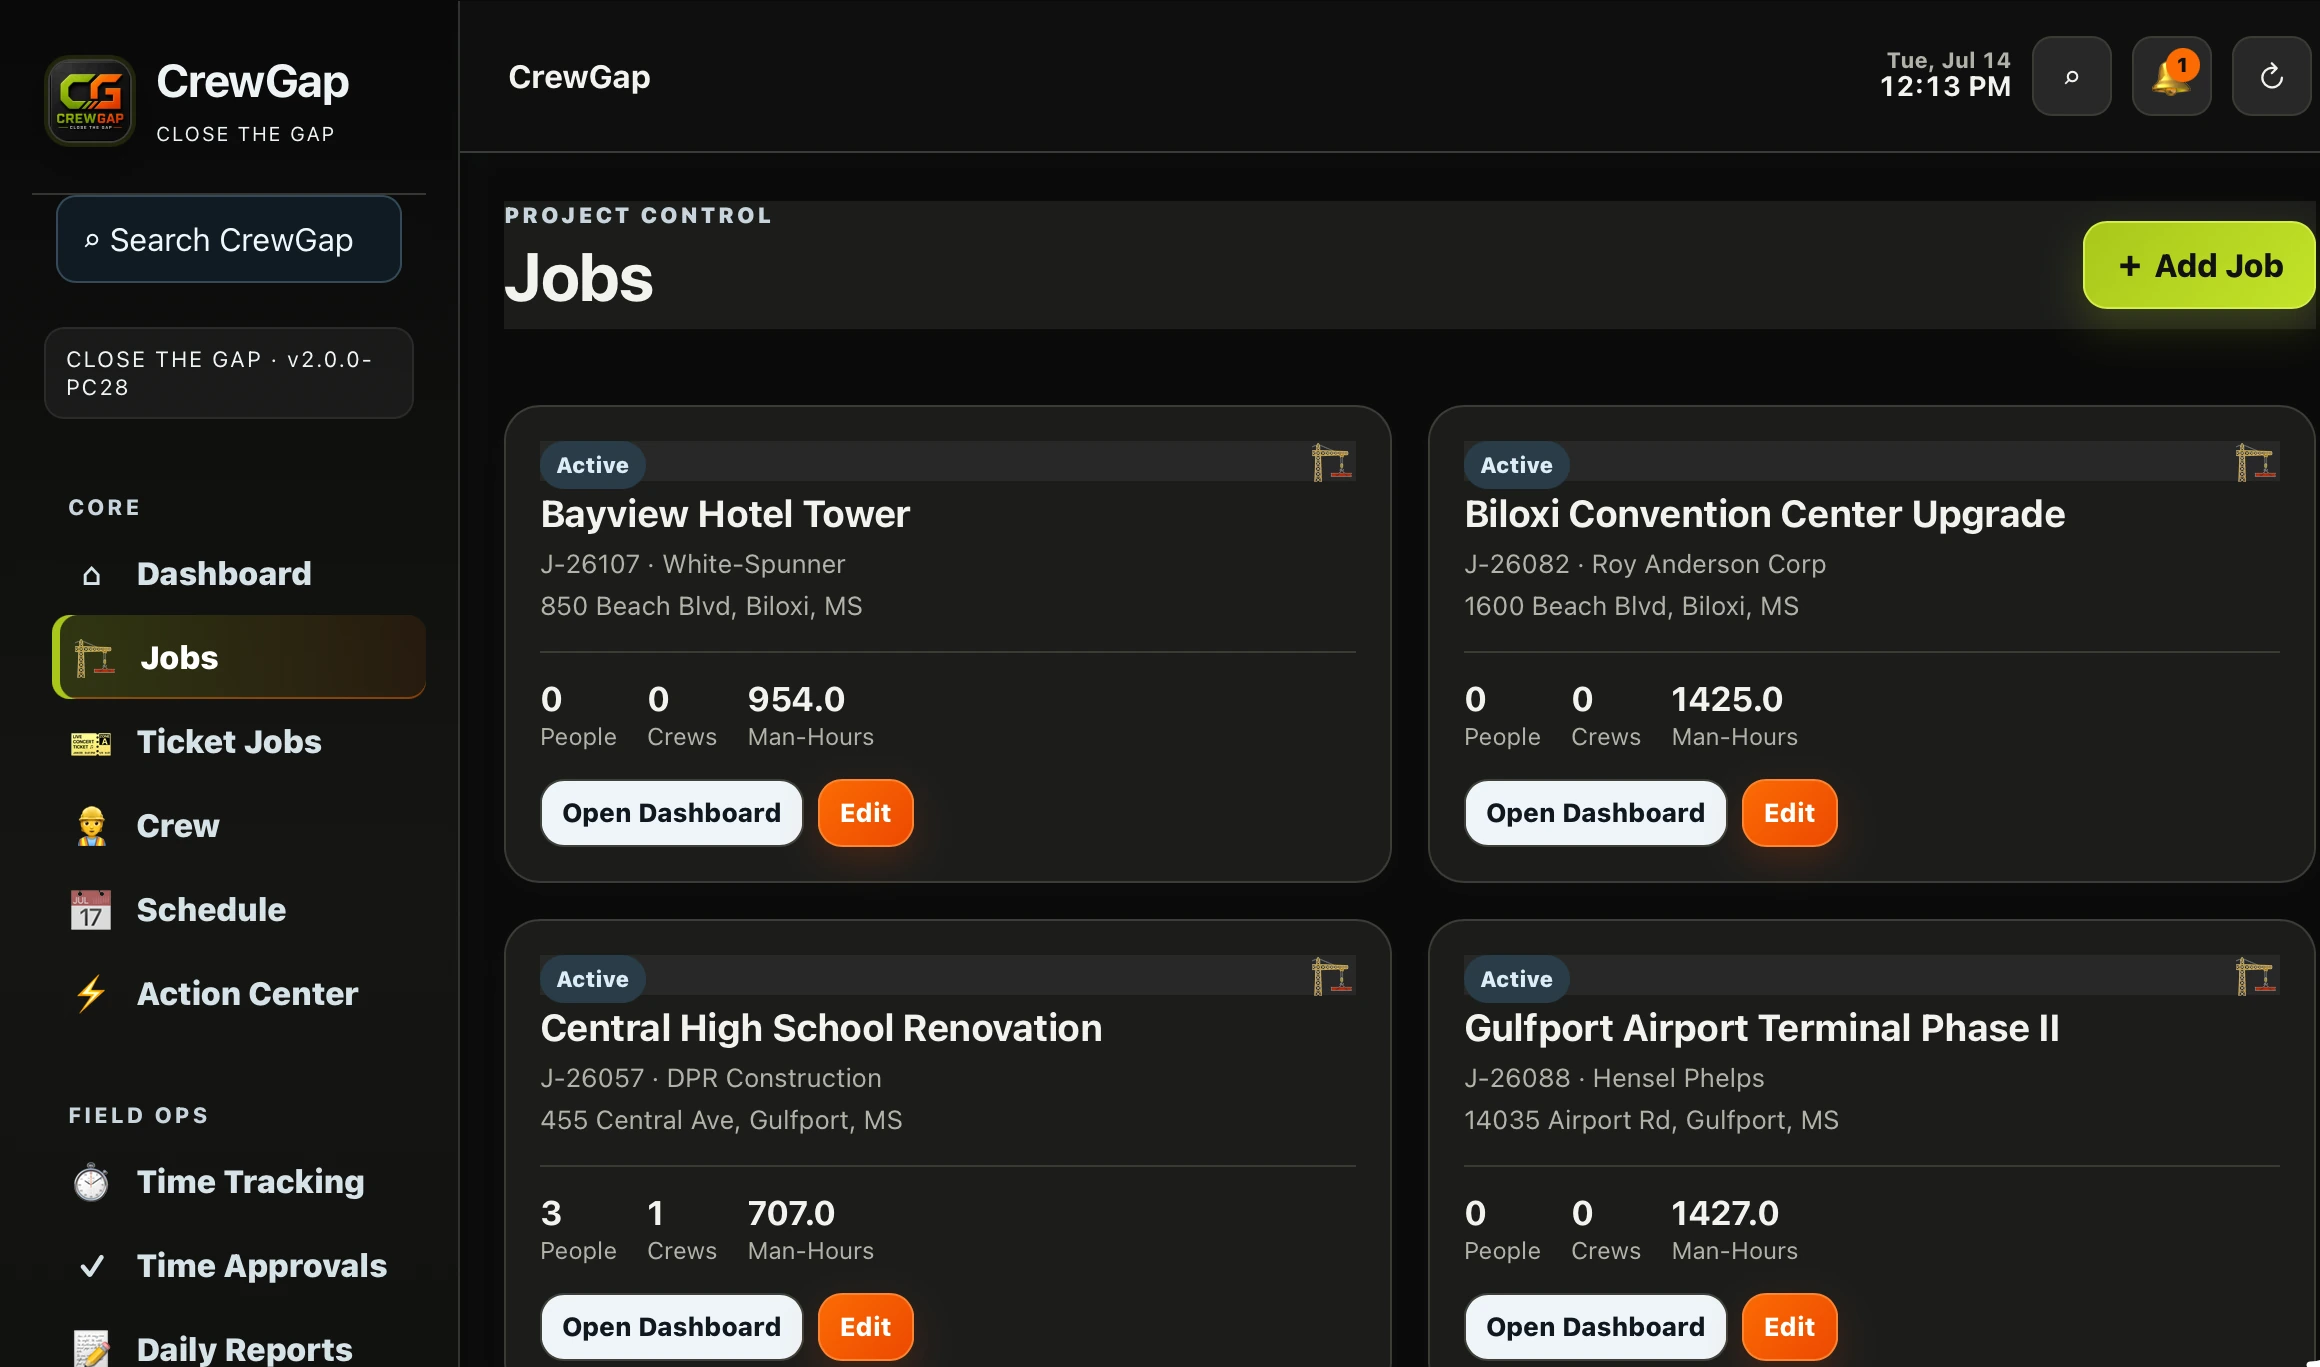Click the Action Center lightning icon
The image size is (2320, 1367).
91,994
